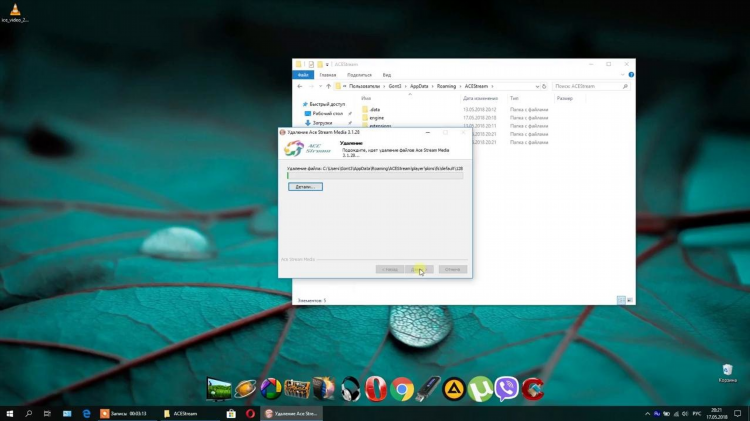750x421 pixels.
Task: Launch the Picasa dock icon
Action: click(271, 388)
